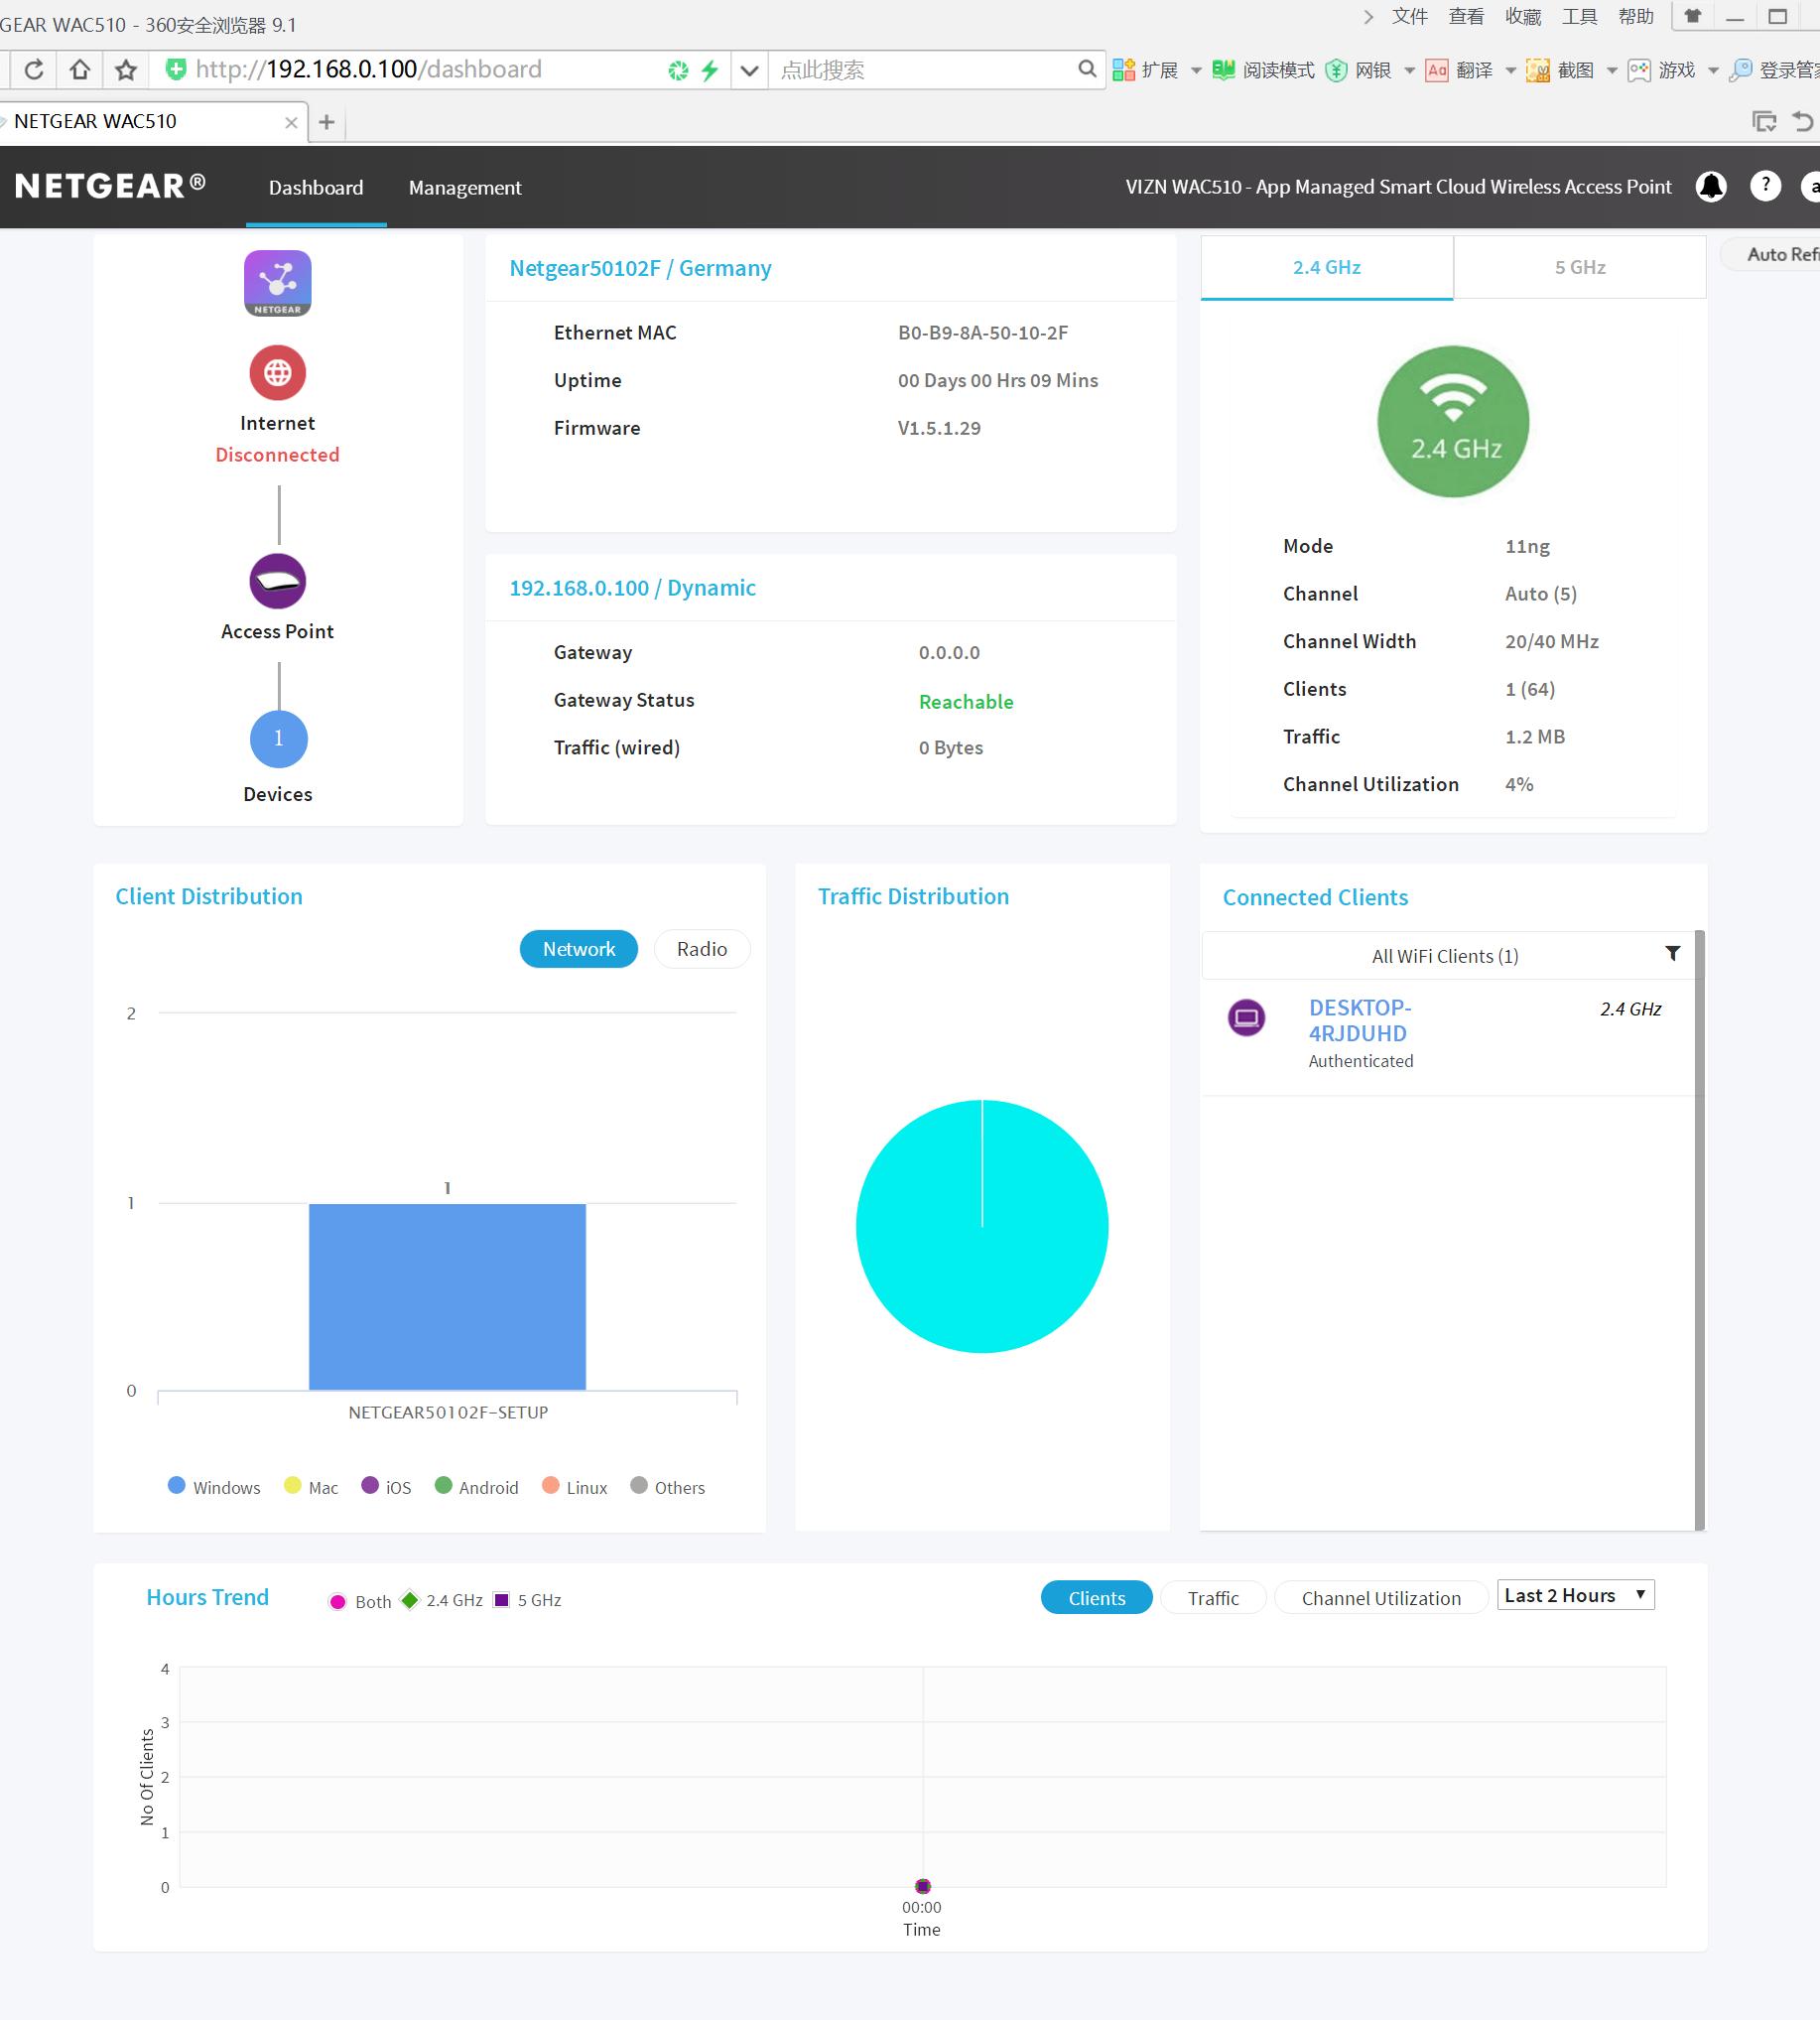Select the 2.4 GHz radio tab
This screenshot has height=2020, width=1820.
point(1326,267)
